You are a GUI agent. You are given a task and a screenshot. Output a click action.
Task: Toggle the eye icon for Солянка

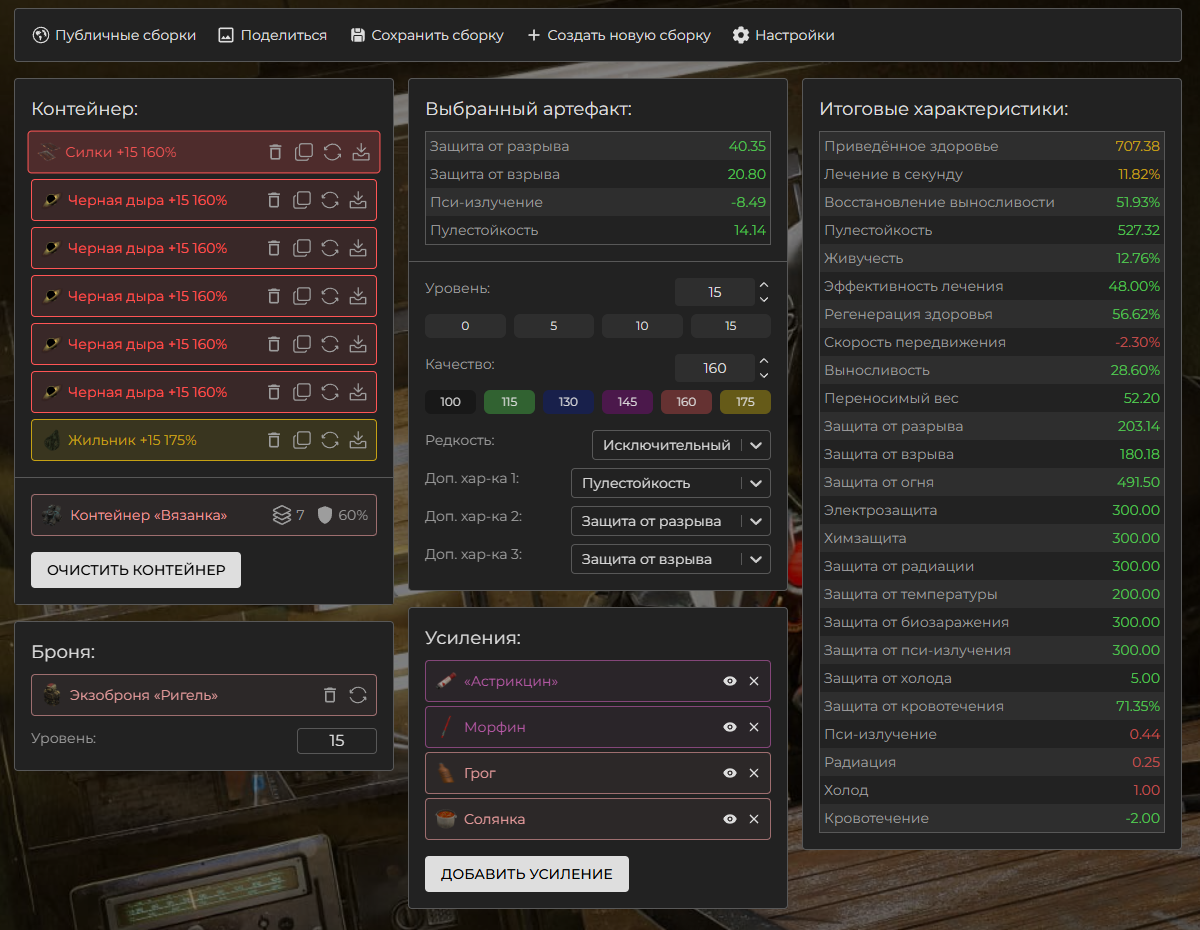[x=730, y=819]
